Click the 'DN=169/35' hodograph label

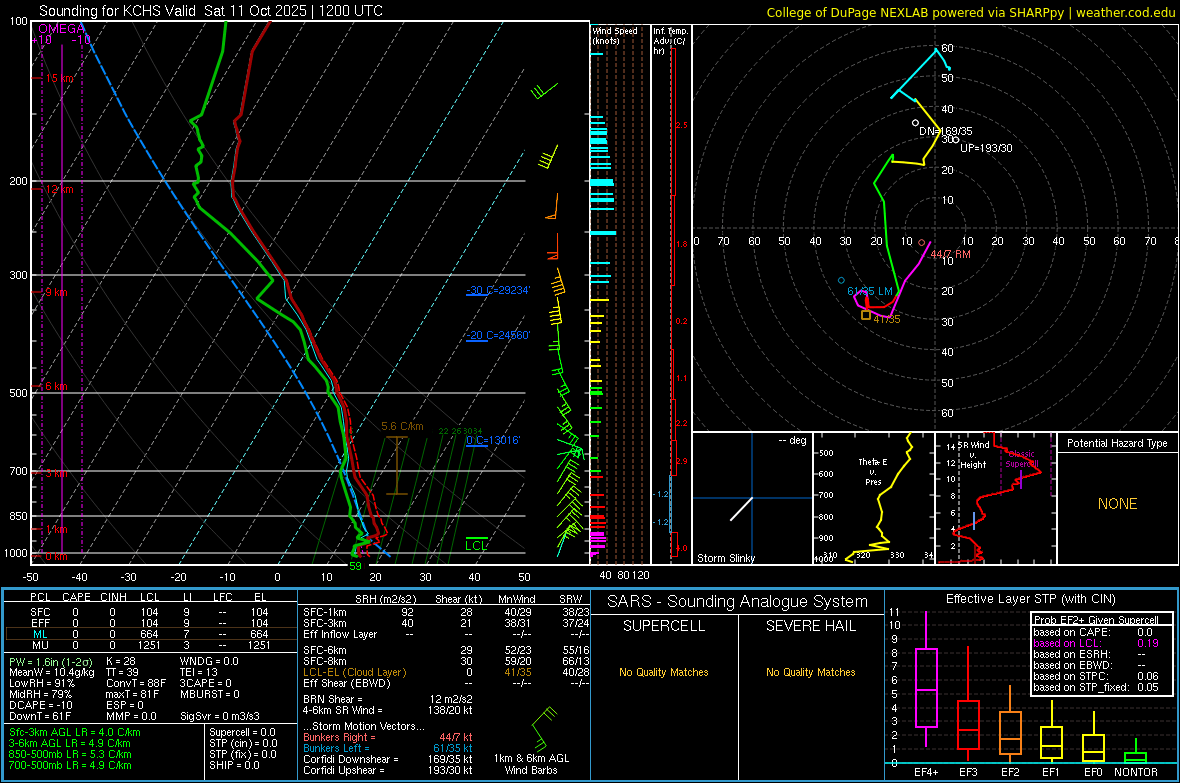(946, 131)
